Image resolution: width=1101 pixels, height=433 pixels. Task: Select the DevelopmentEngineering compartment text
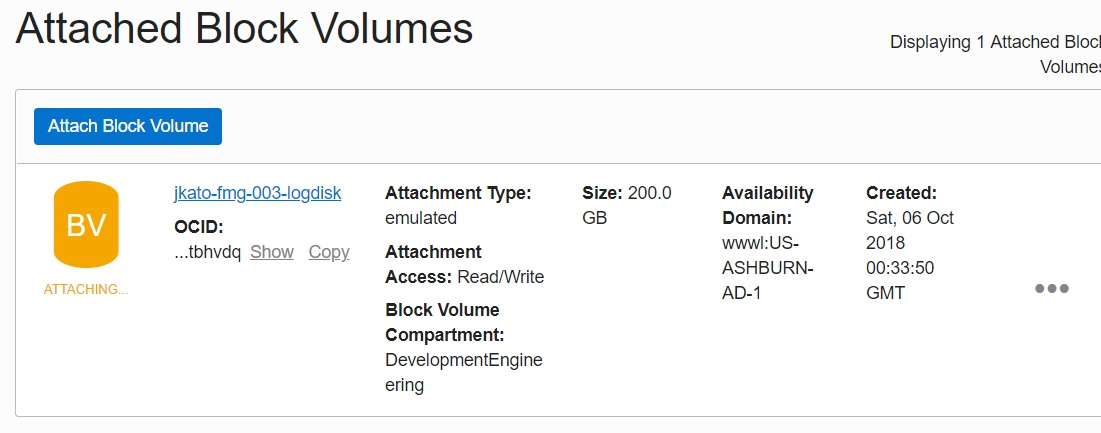pos(463,371)
